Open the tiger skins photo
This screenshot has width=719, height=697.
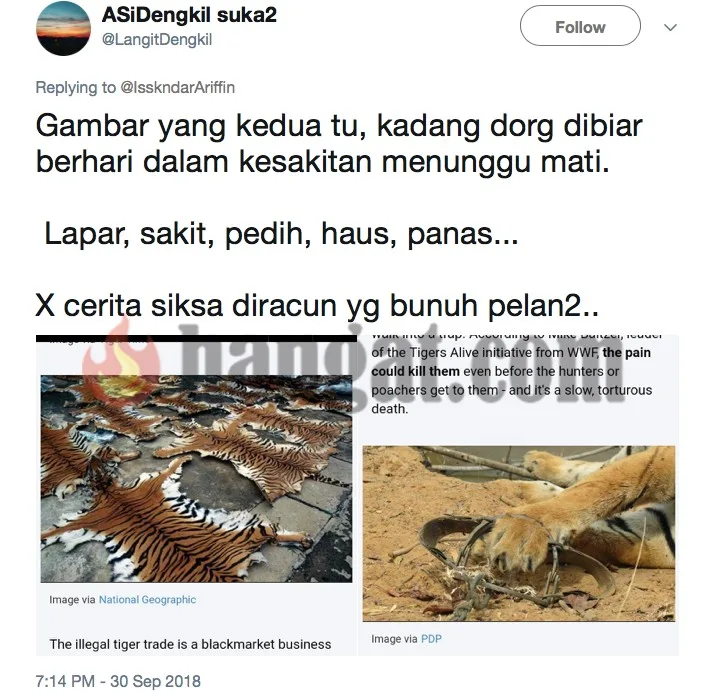(x=196, y=478)
